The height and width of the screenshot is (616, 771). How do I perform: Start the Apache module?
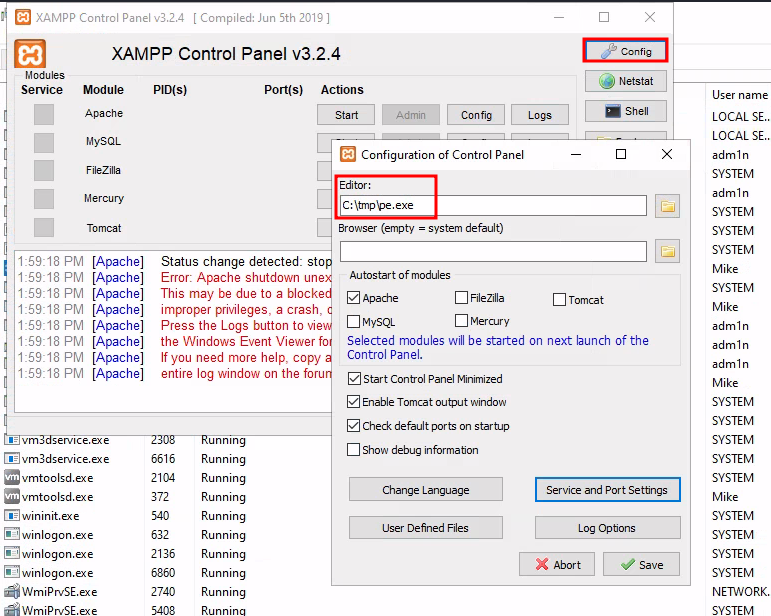tap(346, 115)
